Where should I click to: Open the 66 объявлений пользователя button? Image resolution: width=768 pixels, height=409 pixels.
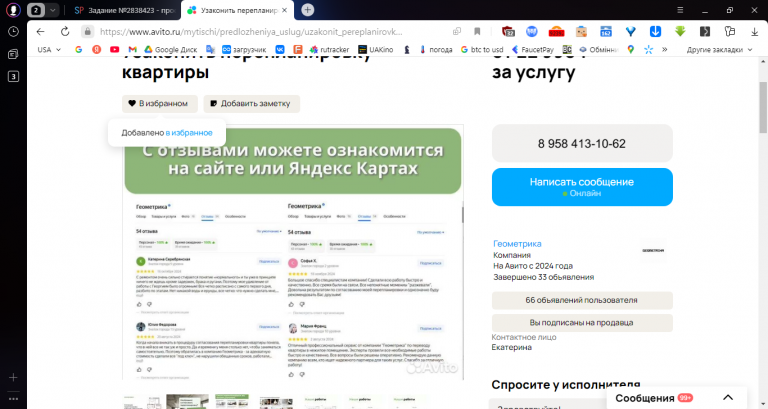[x=582, y=300]
